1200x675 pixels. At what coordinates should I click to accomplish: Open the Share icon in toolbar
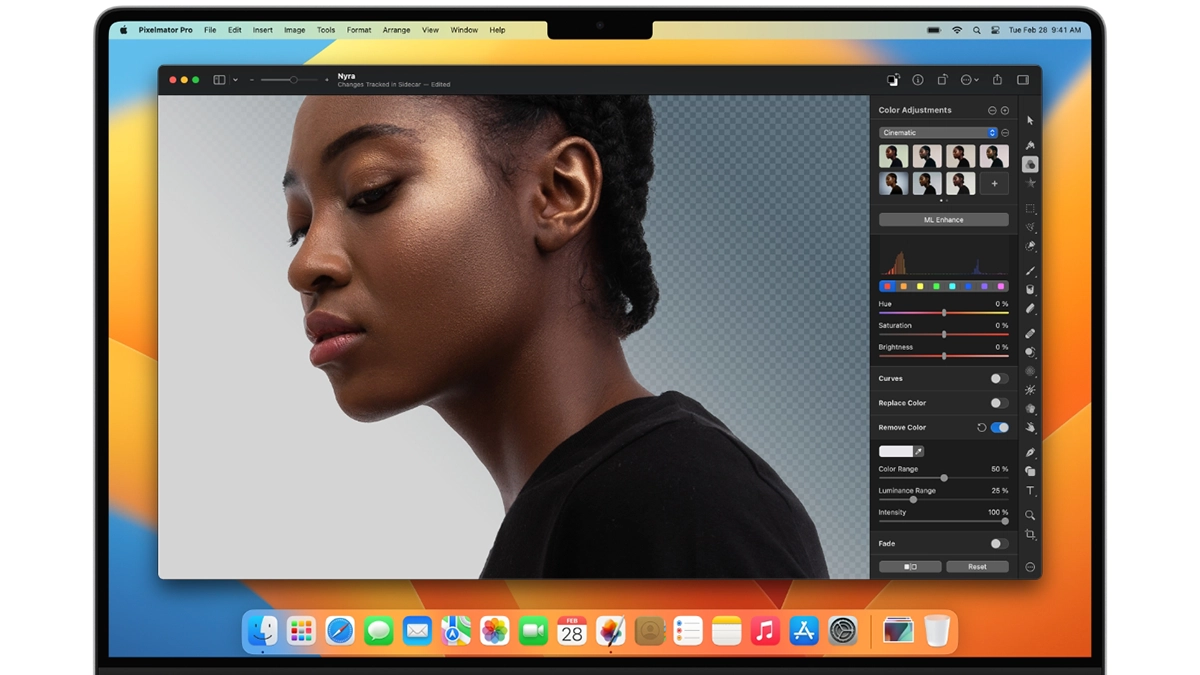coord(997,80)
